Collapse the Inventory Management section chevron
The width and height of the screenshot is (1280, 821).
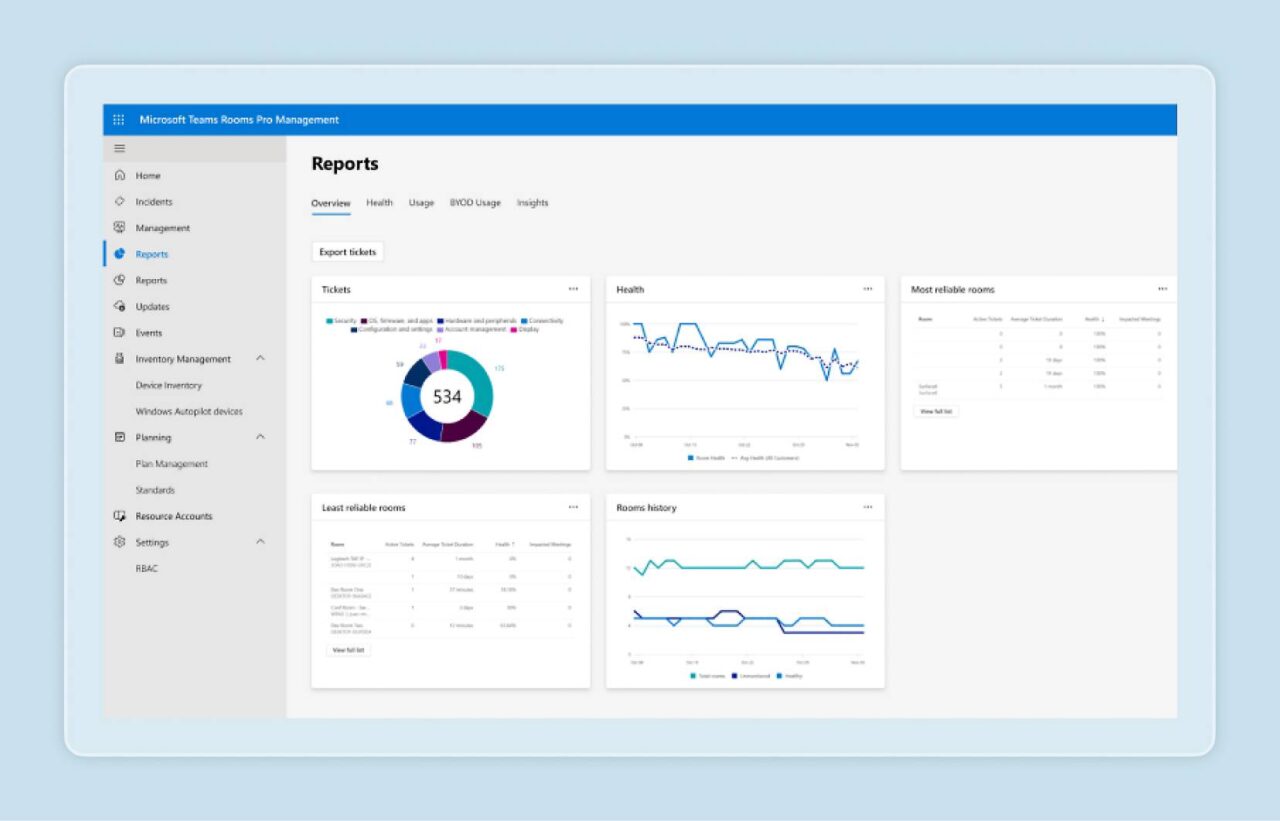tap(260, 358)
